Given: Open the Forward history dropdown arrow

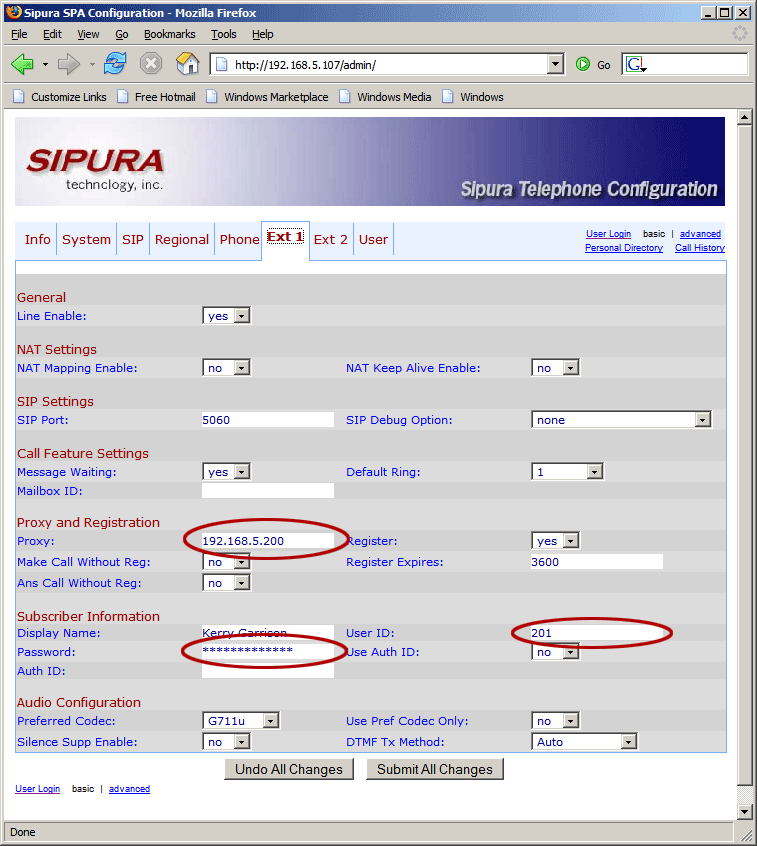Looking at the screenshot, I should coord(92,65).
